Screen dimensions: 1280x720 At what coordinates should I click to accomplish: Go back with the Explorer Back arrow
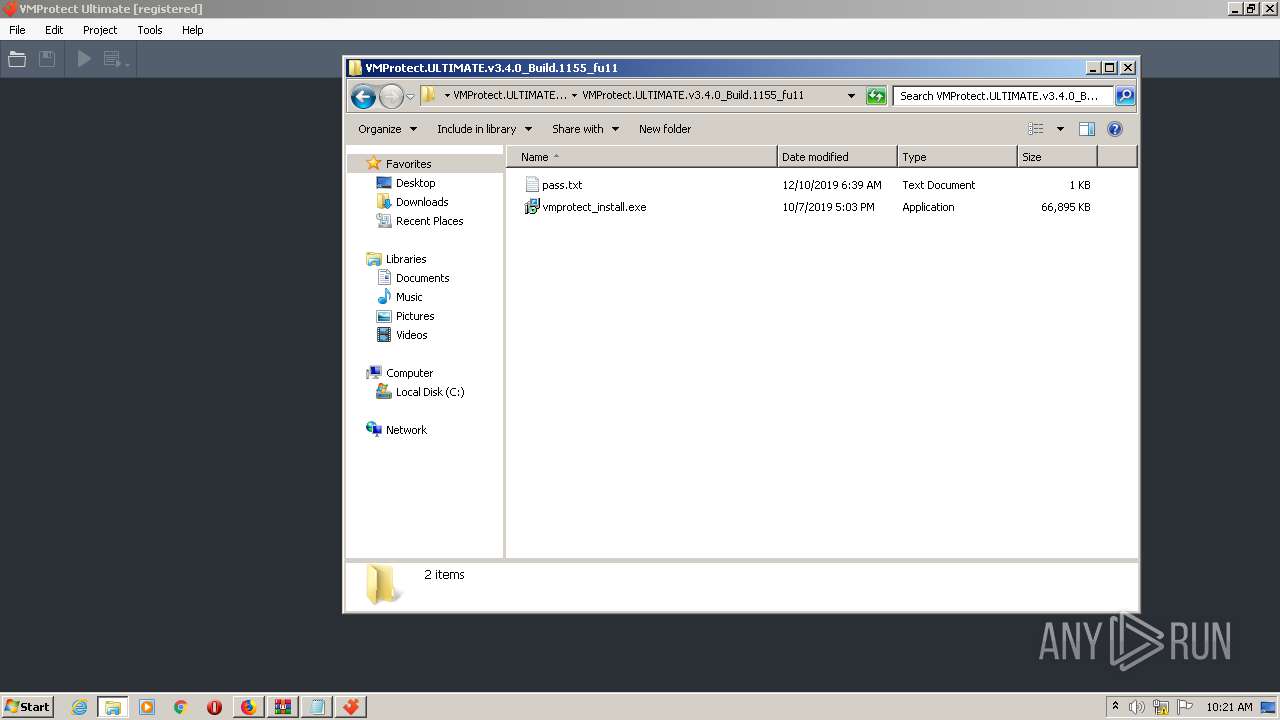coord(363,96)
